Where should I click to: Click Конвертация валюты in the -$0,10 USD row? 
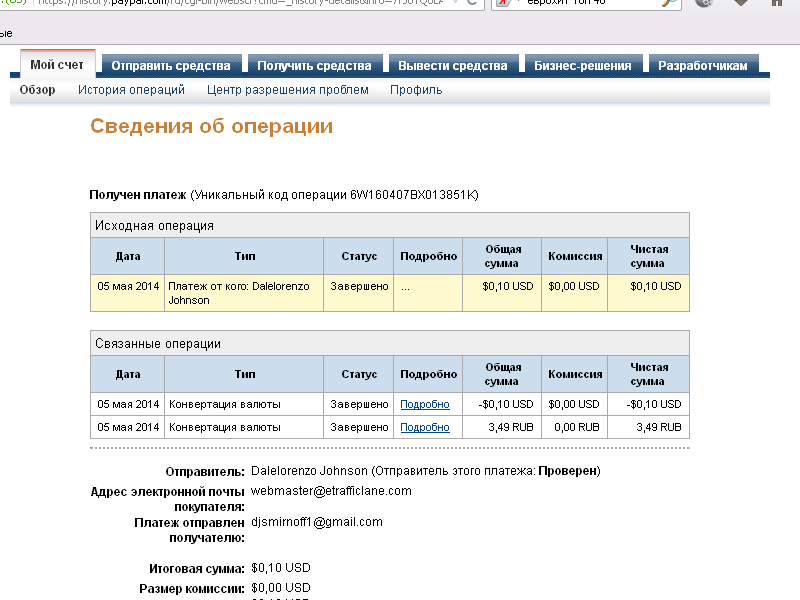(224, 404)
